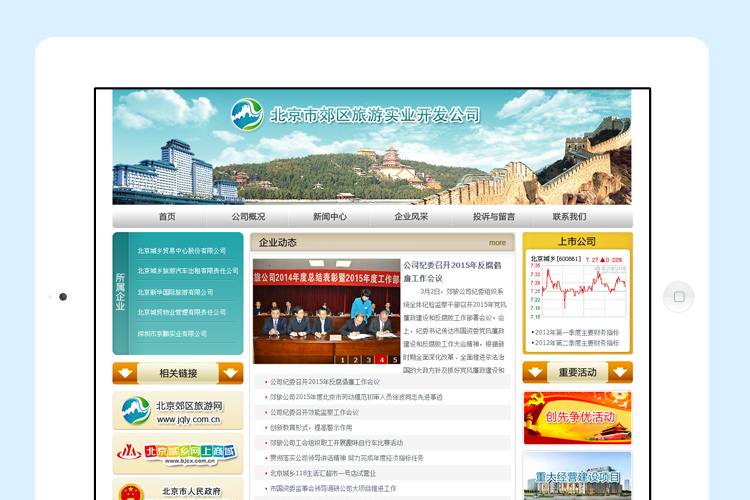This screenshot has height=500, width=750.
Task: Click the 北京郊区旅游网 logo link
Action: tap(178, 411)
